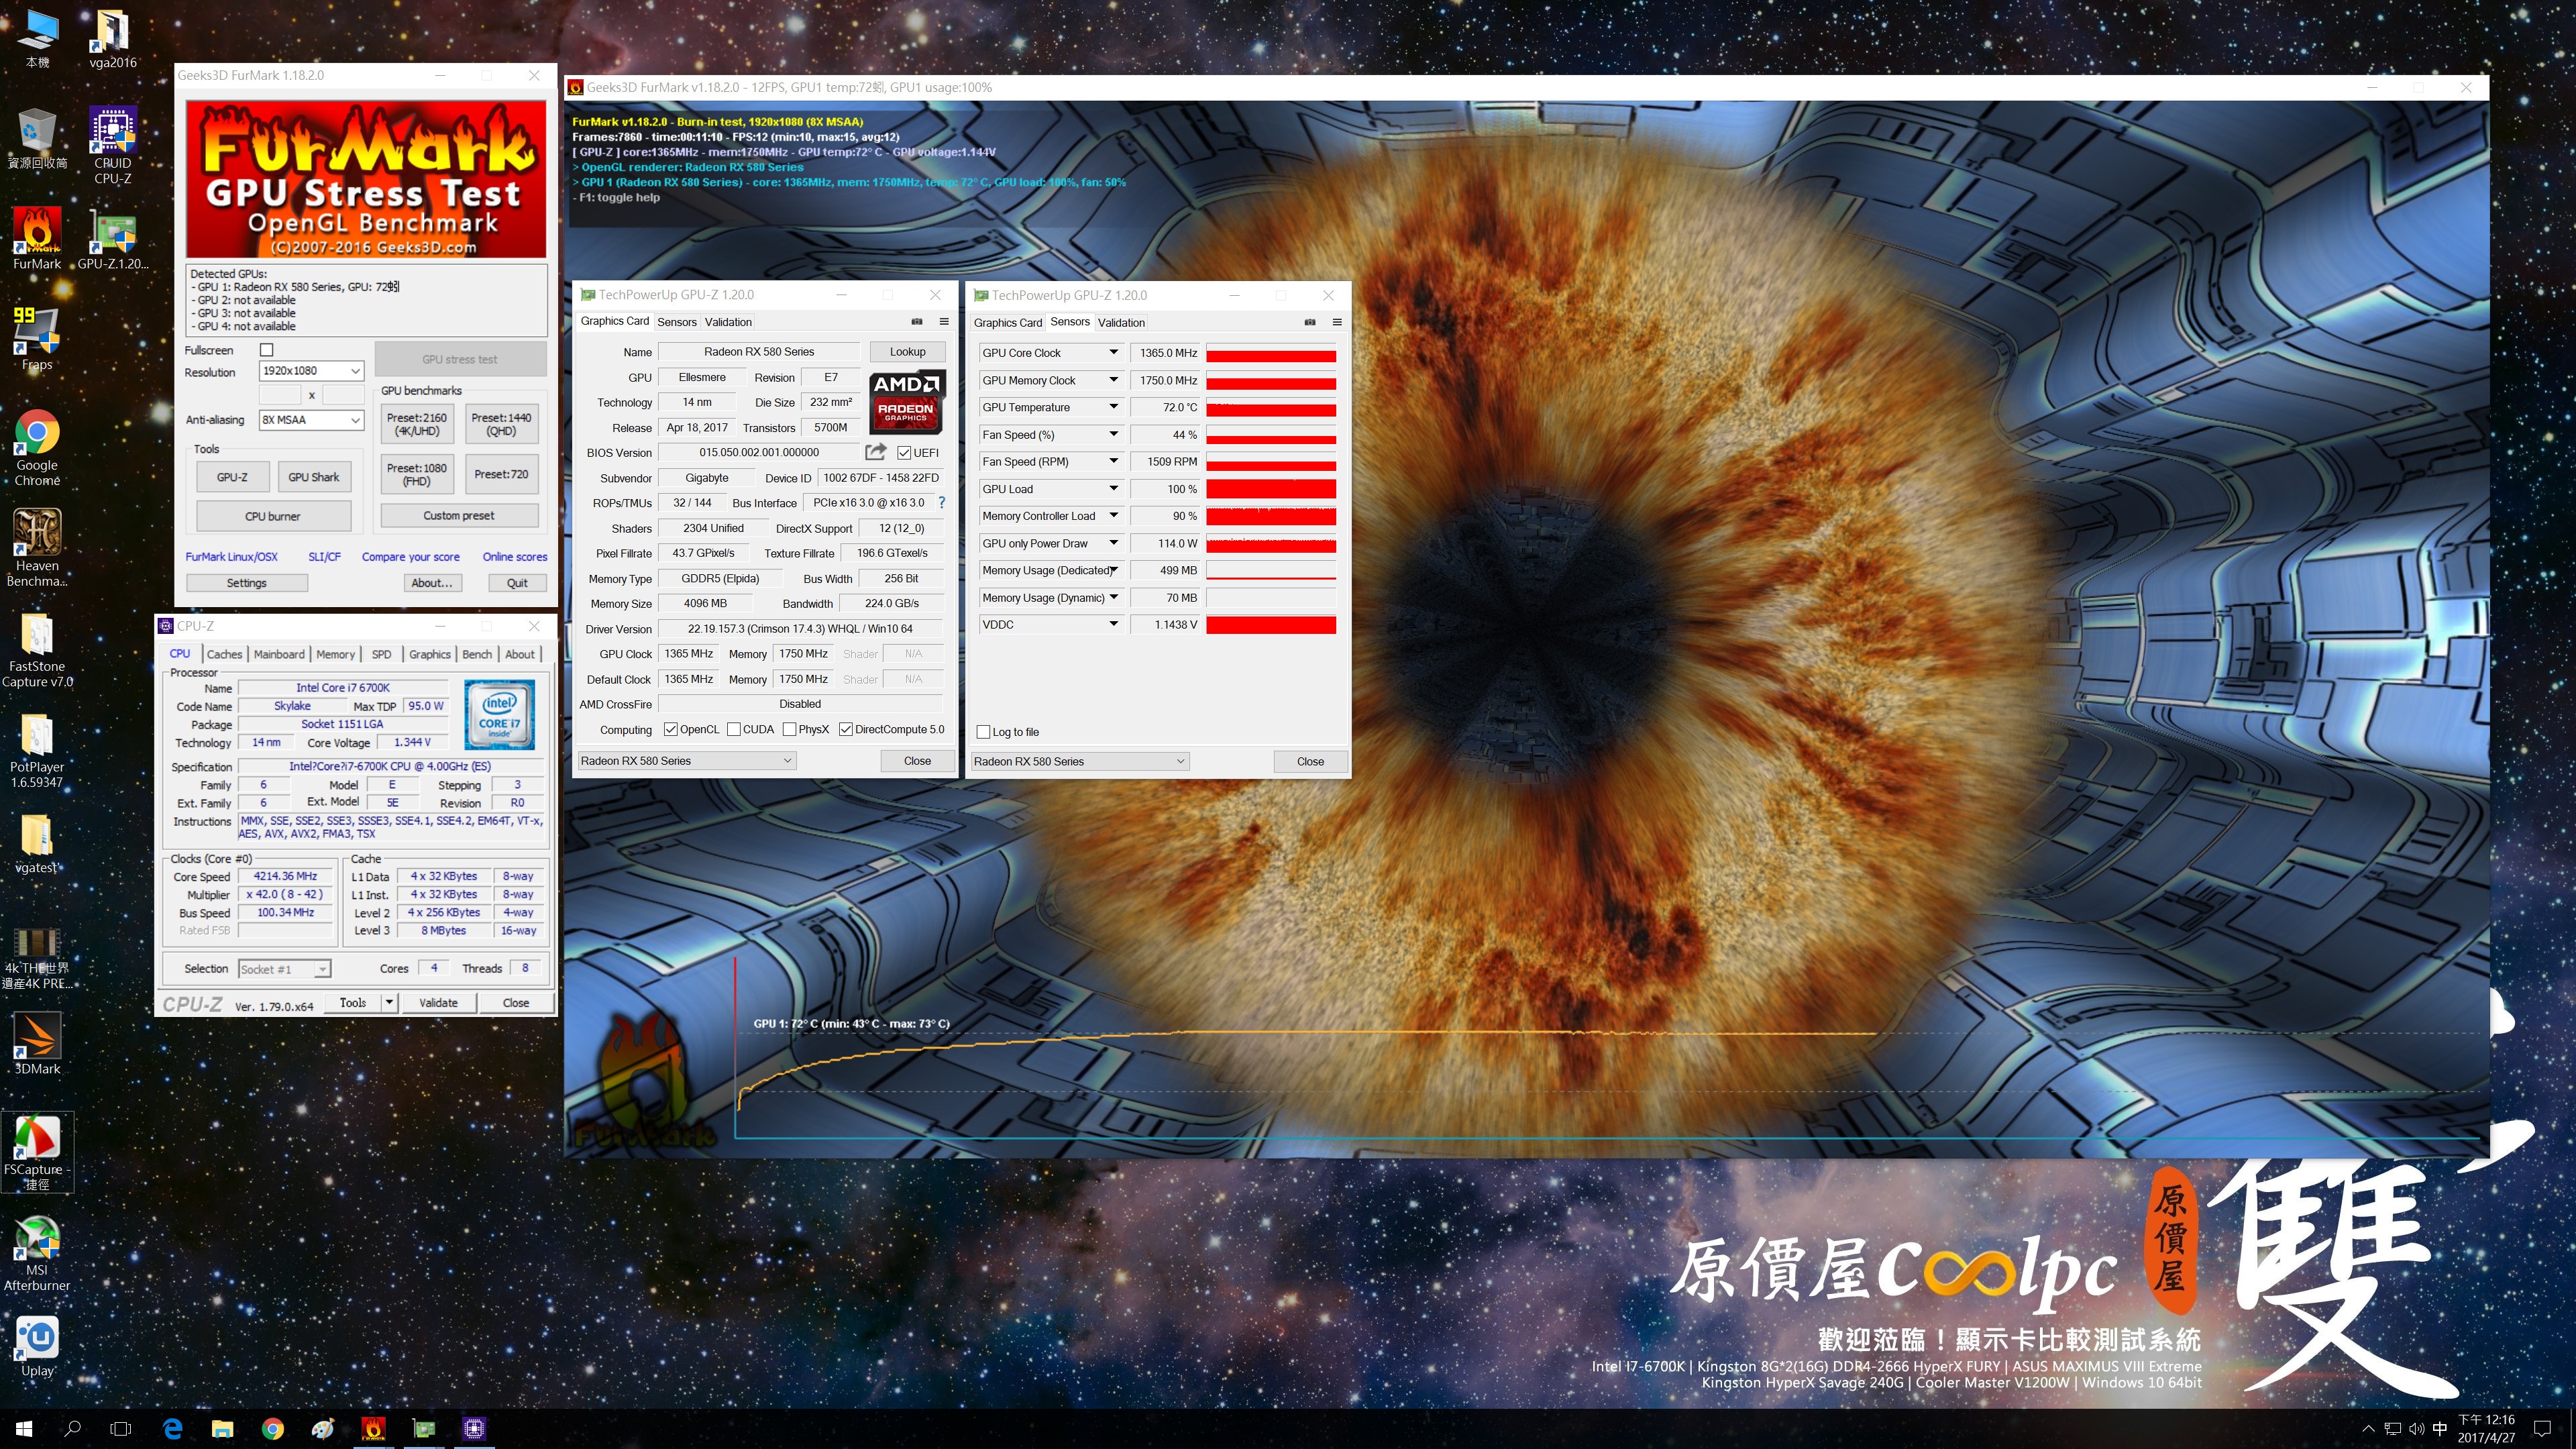Image resolution: width=2576 pixels, height=1449 pixels.
Task: Click the FurMark icon in the taskbar
Action: point(373,1428)
